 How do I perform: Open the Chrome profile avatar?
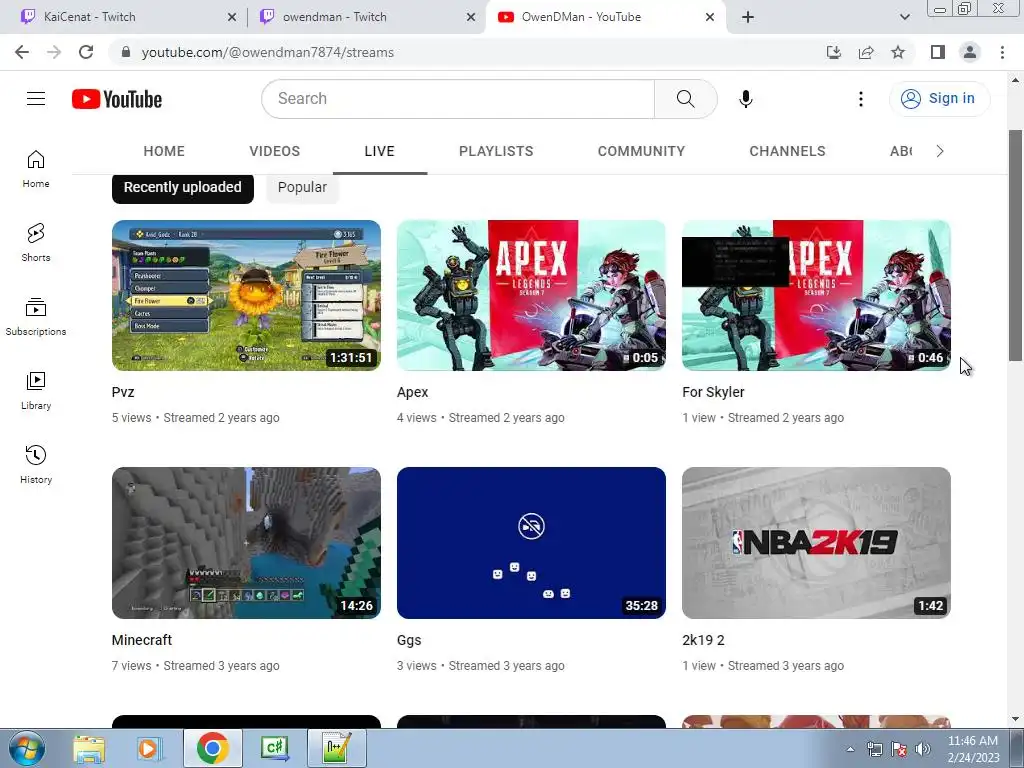970,52
